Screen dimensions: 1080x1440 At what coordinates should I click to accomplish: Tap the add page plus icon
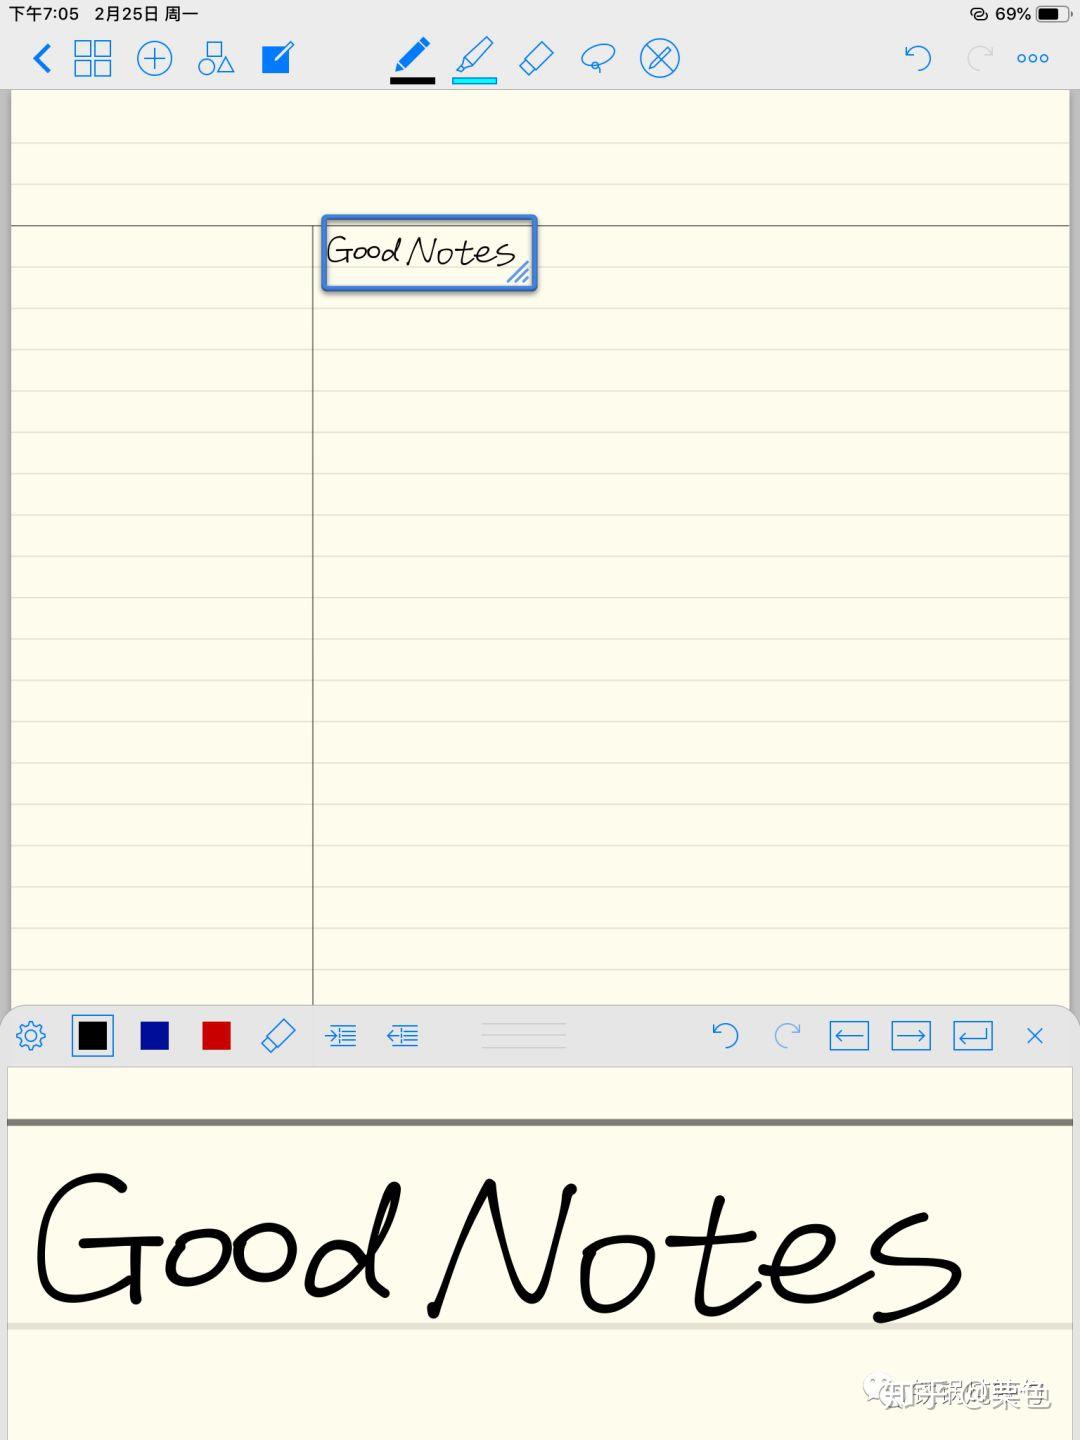pyautogui.click(x=154, y=58)
